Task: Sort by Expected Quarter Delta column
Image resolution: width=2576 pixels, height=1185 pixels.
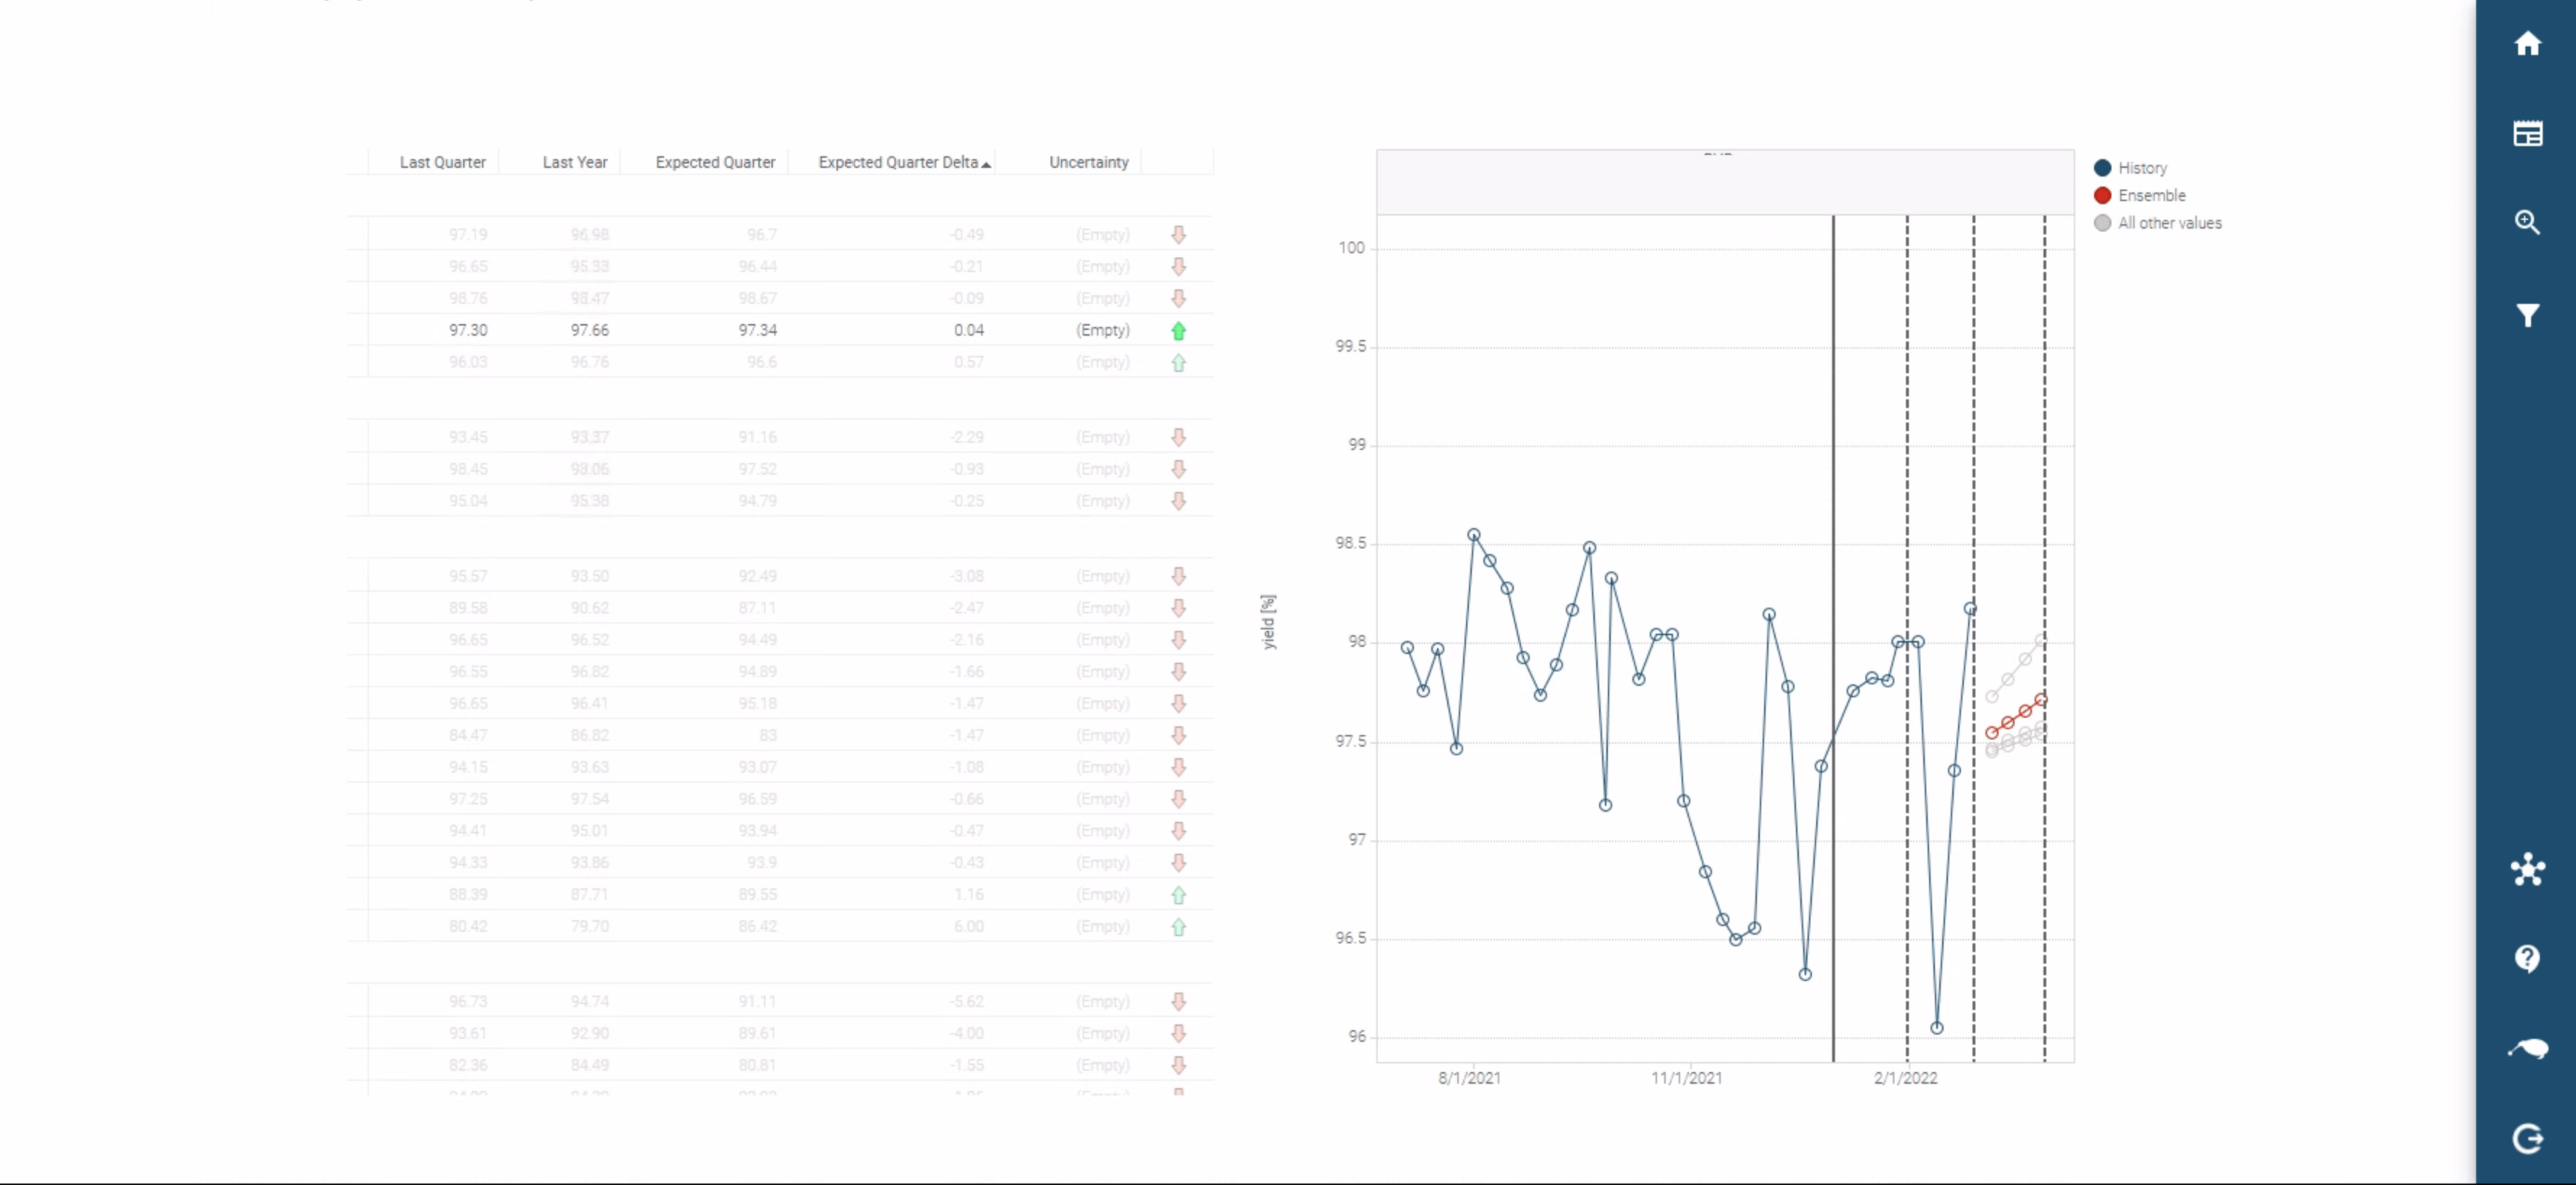Action: (x=897, y=162)
